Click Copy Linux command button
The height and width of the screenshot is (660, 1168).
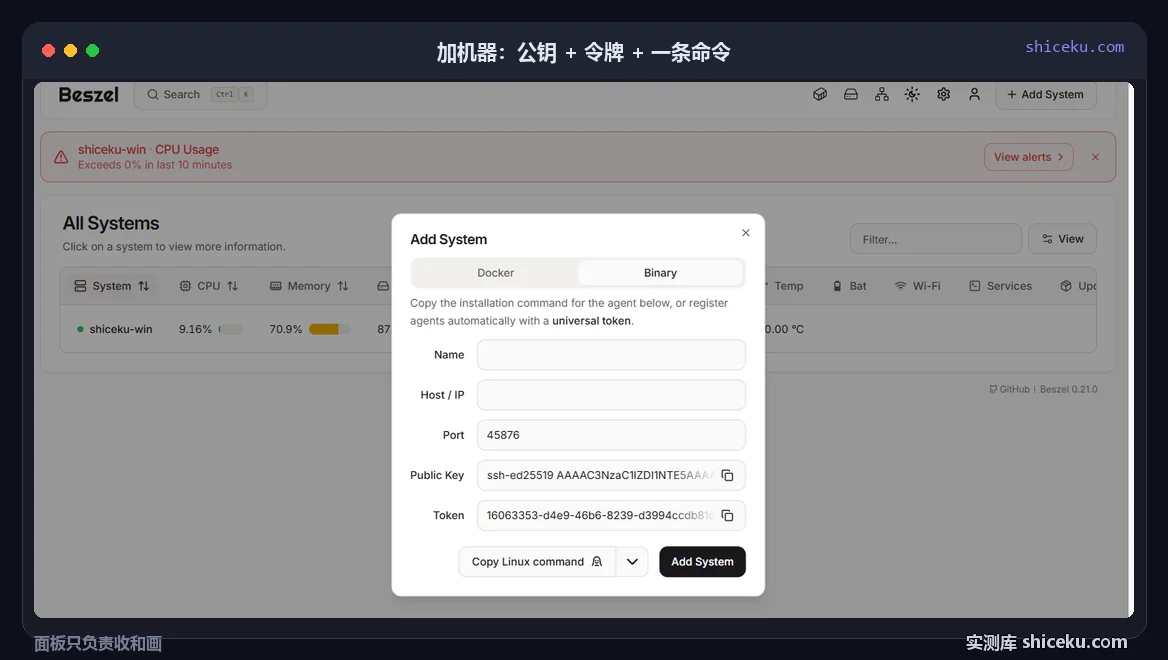click(537, 562)
